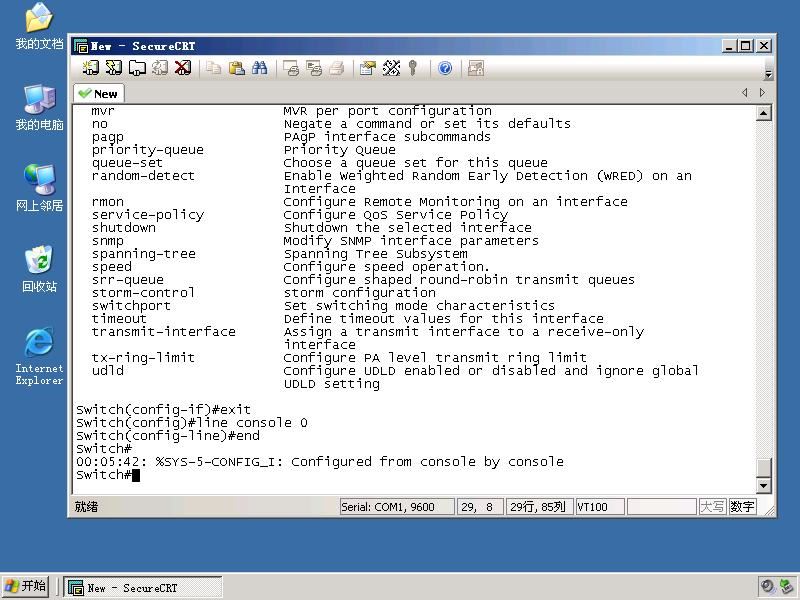The height and width of the screenshot is (600, 800).
Task: Click the 'udld' command entry
Action: (108, 370)
